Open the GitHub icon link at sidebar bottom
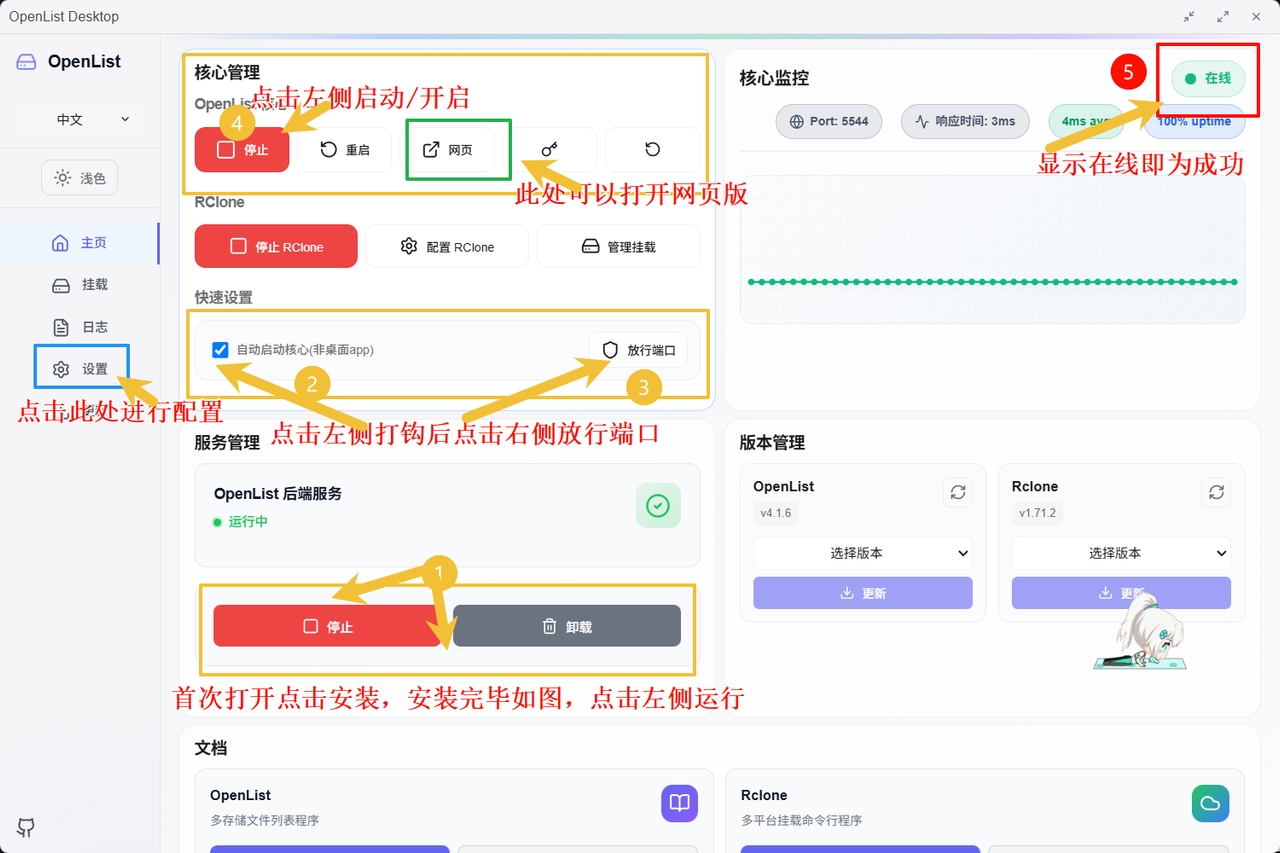1280x853 pixels. (26, 827)
